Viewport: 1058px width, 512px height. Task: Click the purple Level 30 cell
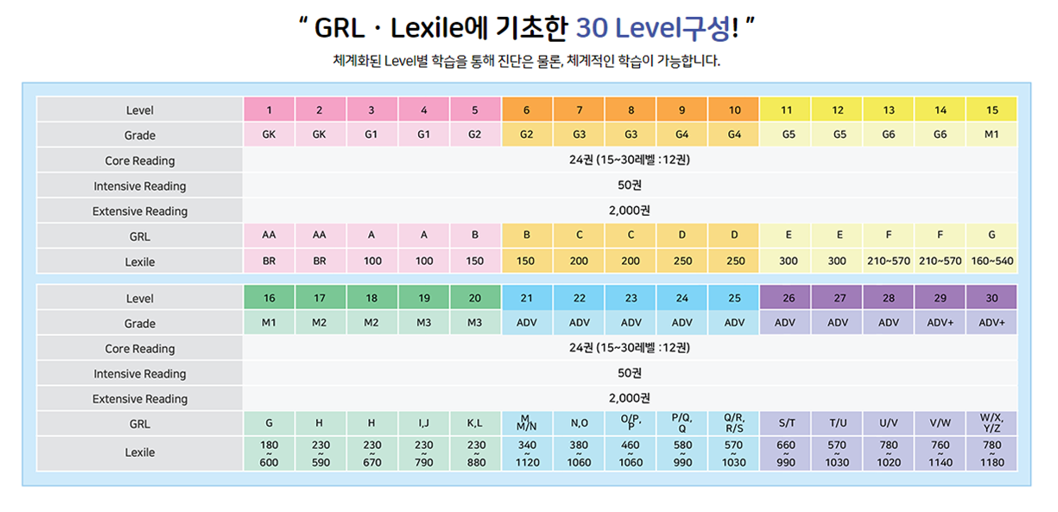pos(992,297)
